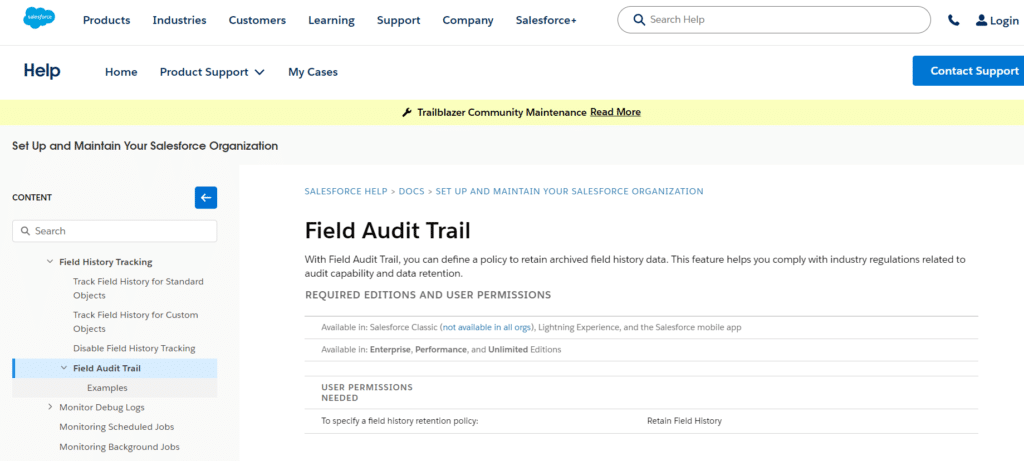Click 'To specify a field history retention policy' text
Image resolution: width=1024 pixels, height=461 pixels.
point(400,421)
